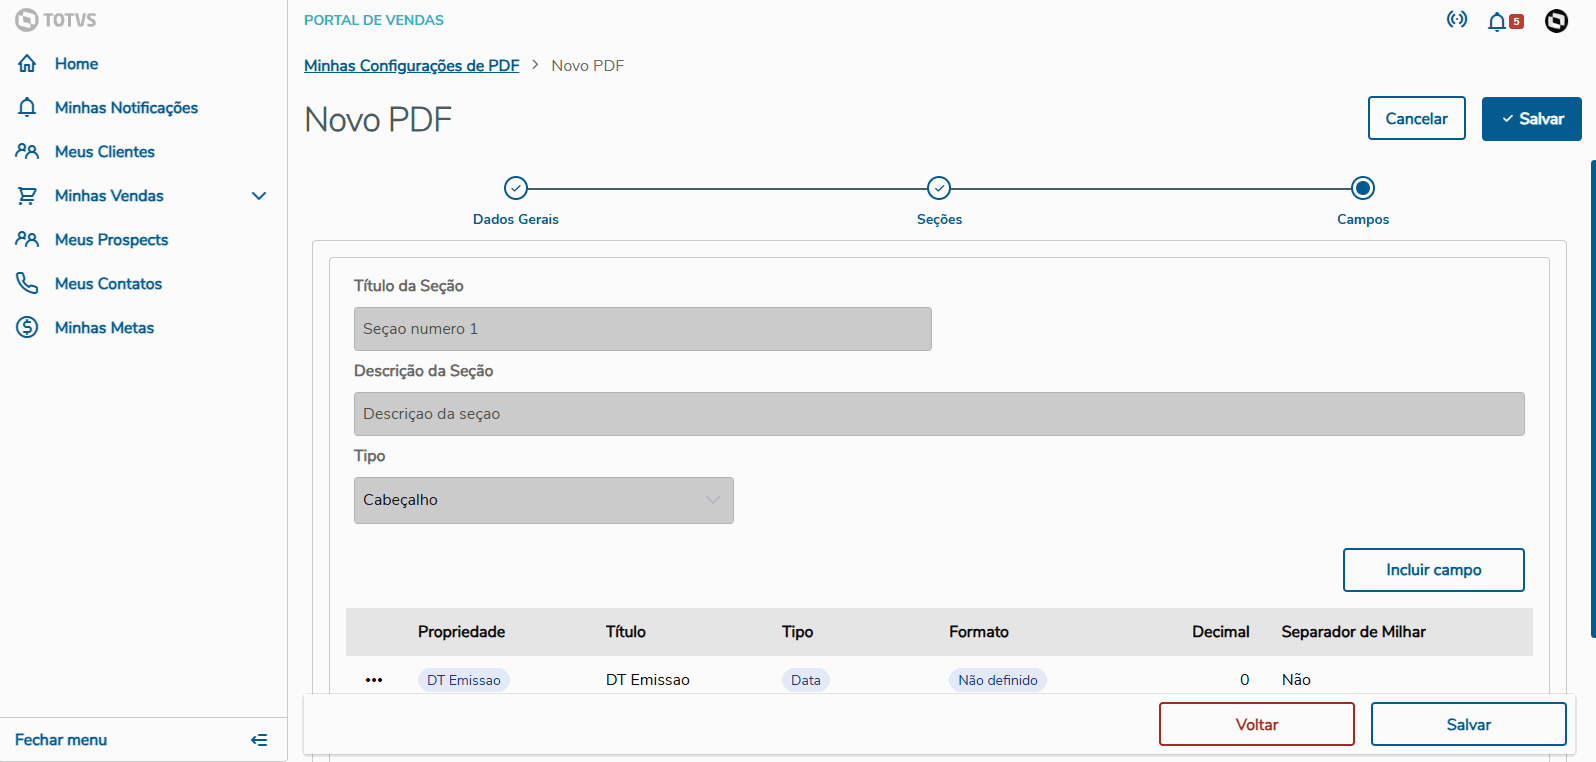1596x762 pixels.
Task: Go to the Dados Gerais step
Action: (x=516, y=188)
